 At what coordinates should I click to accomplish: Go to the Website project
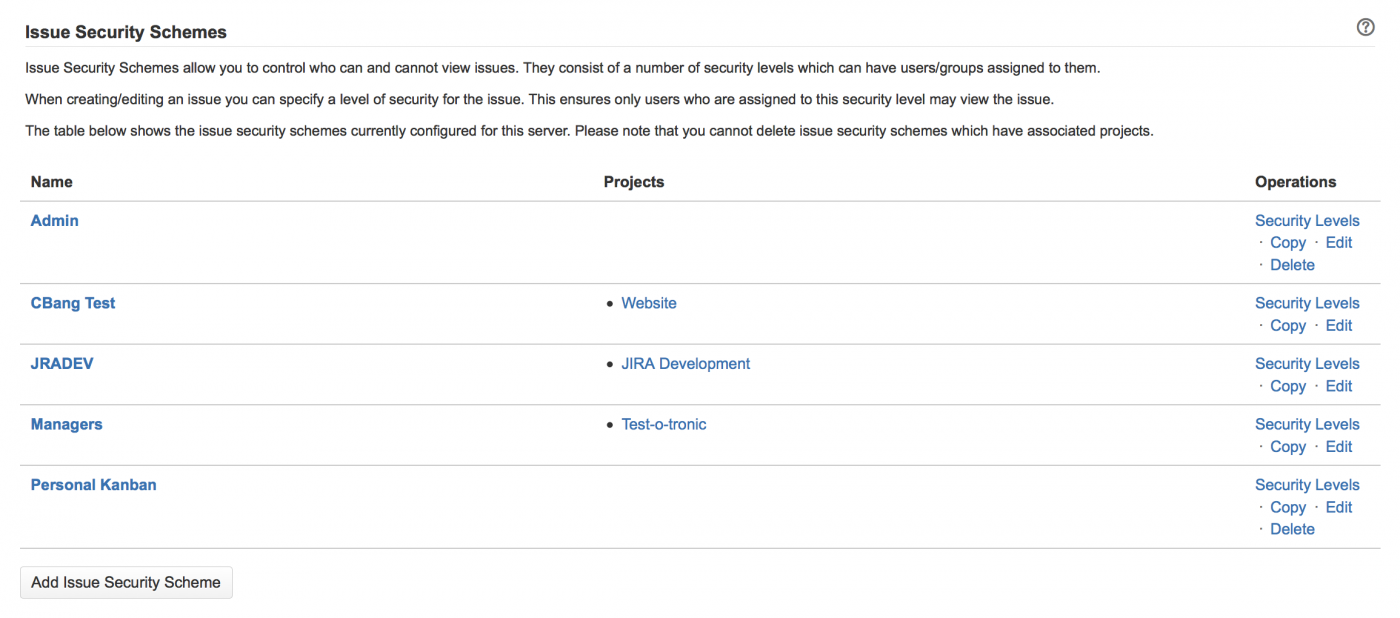click(648, 303)
